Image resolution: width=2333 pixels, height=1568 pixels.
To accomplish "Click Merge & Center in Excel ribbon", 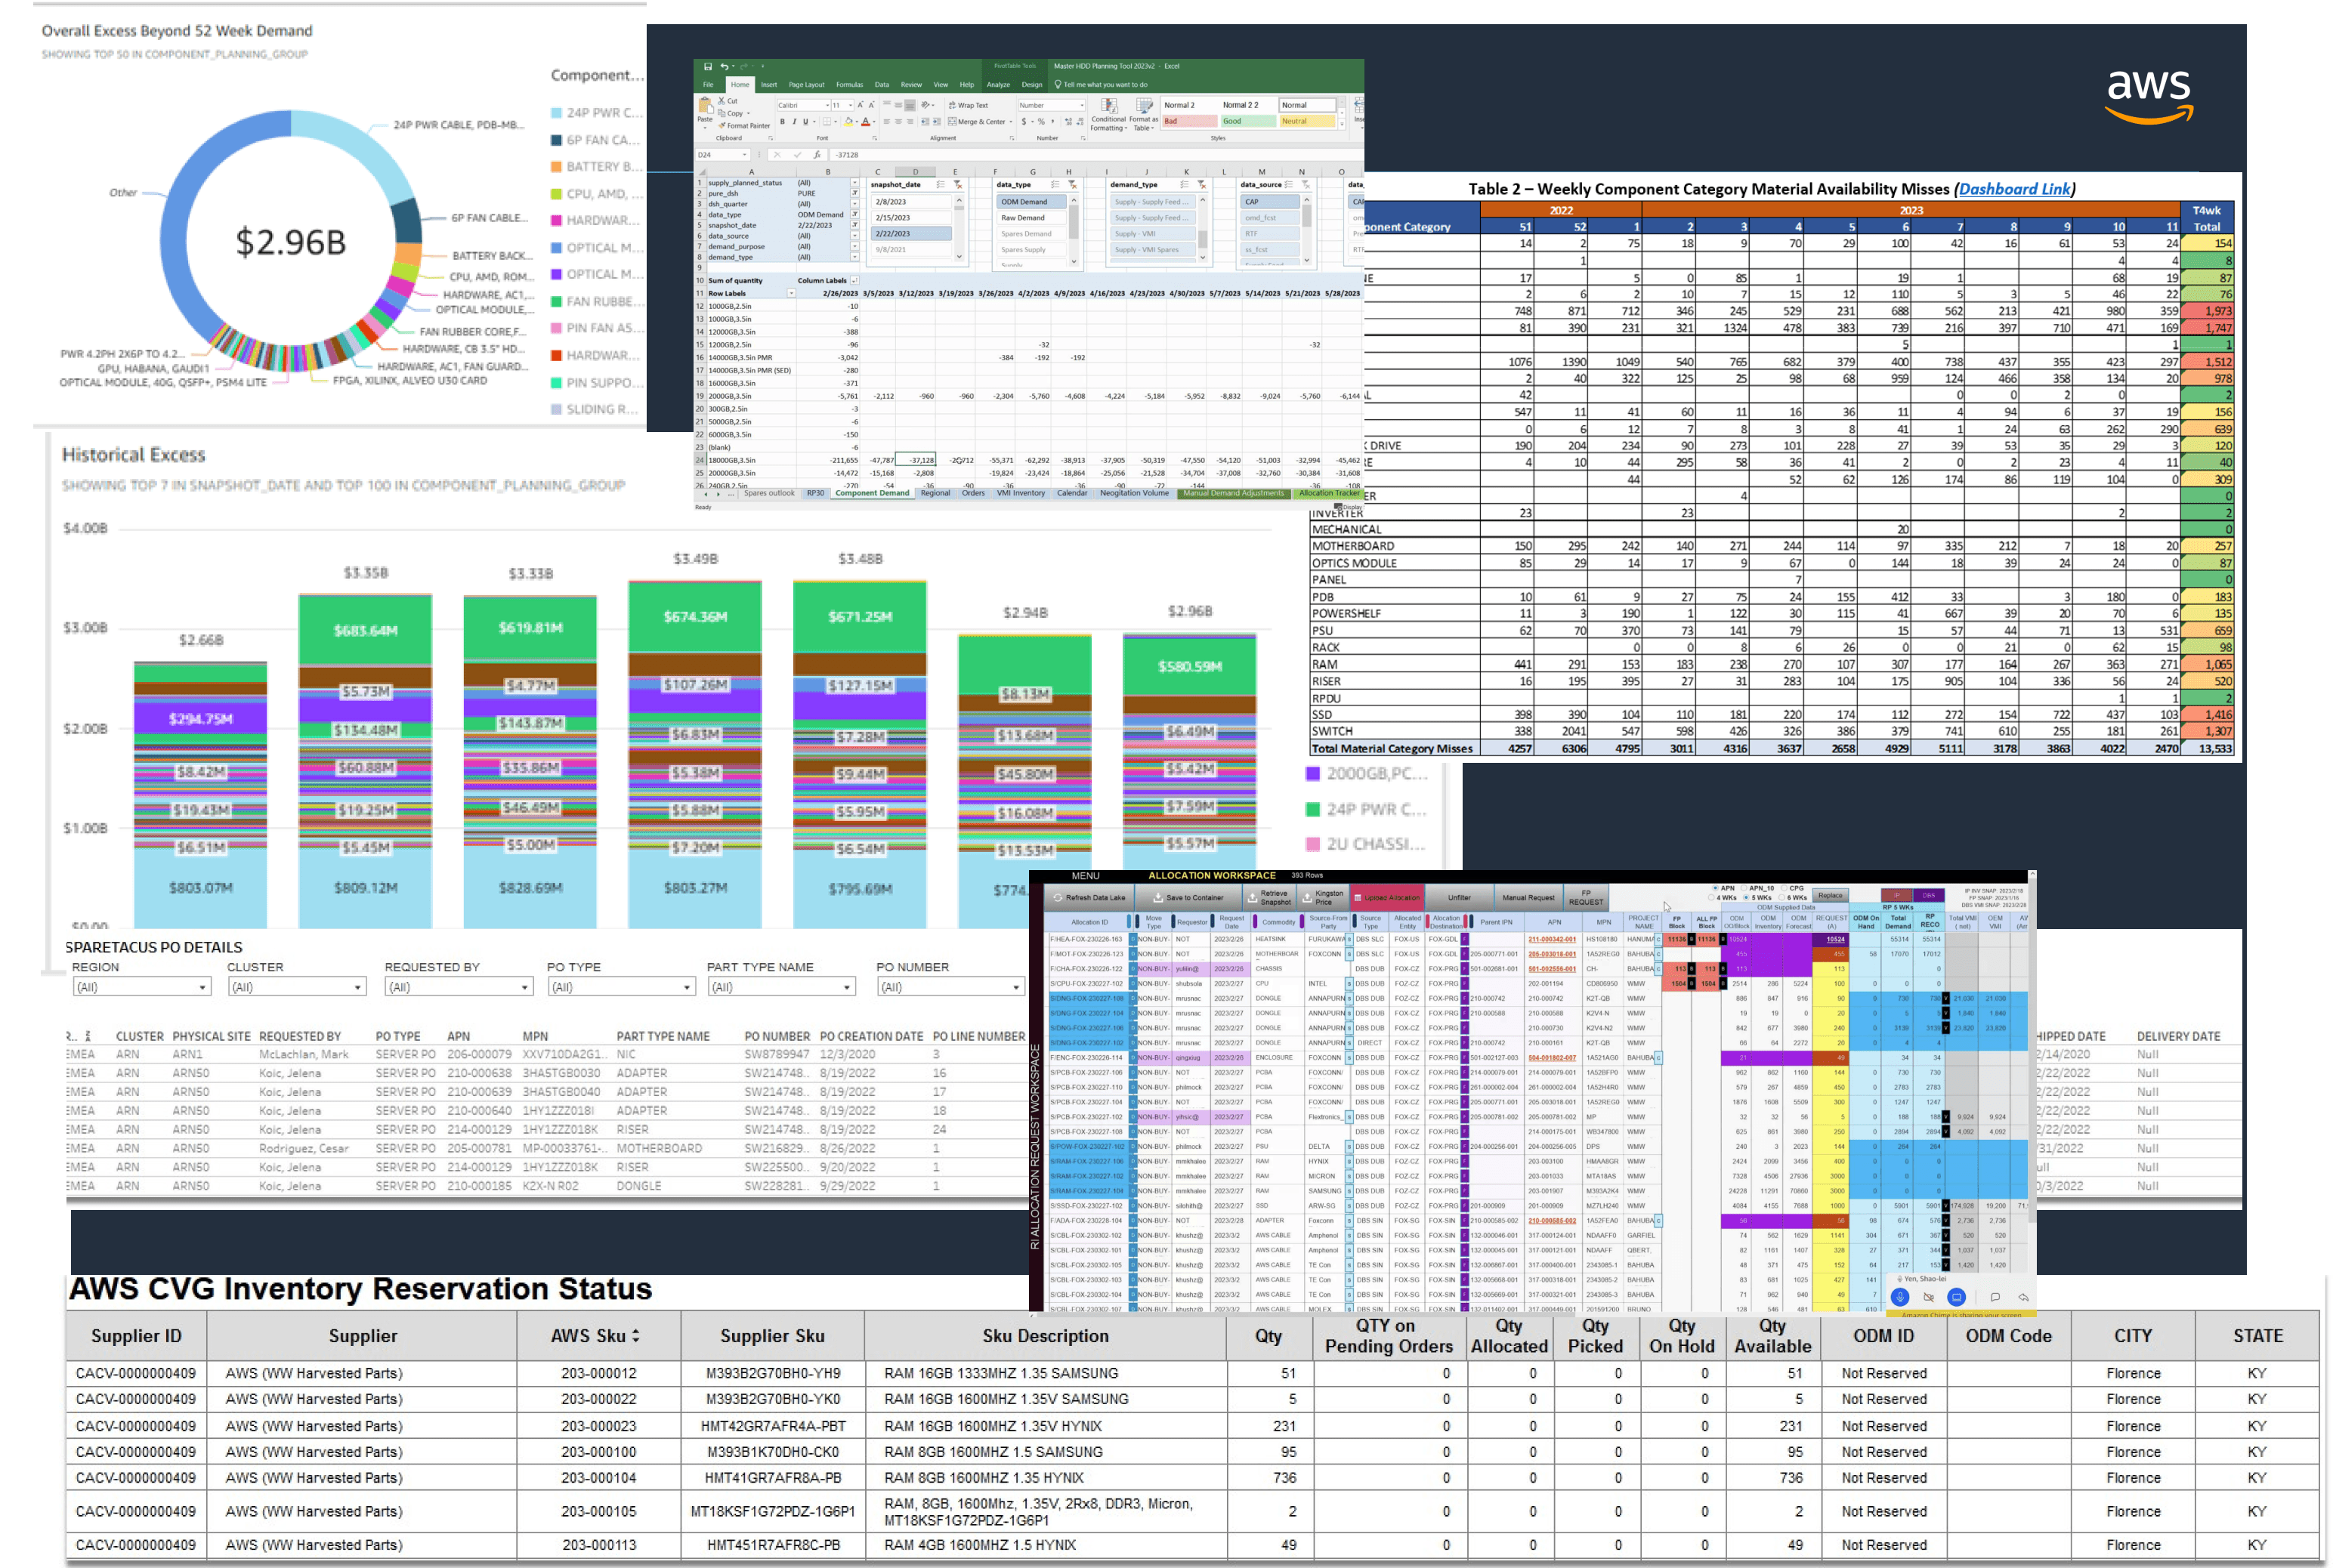I will 977,122.
